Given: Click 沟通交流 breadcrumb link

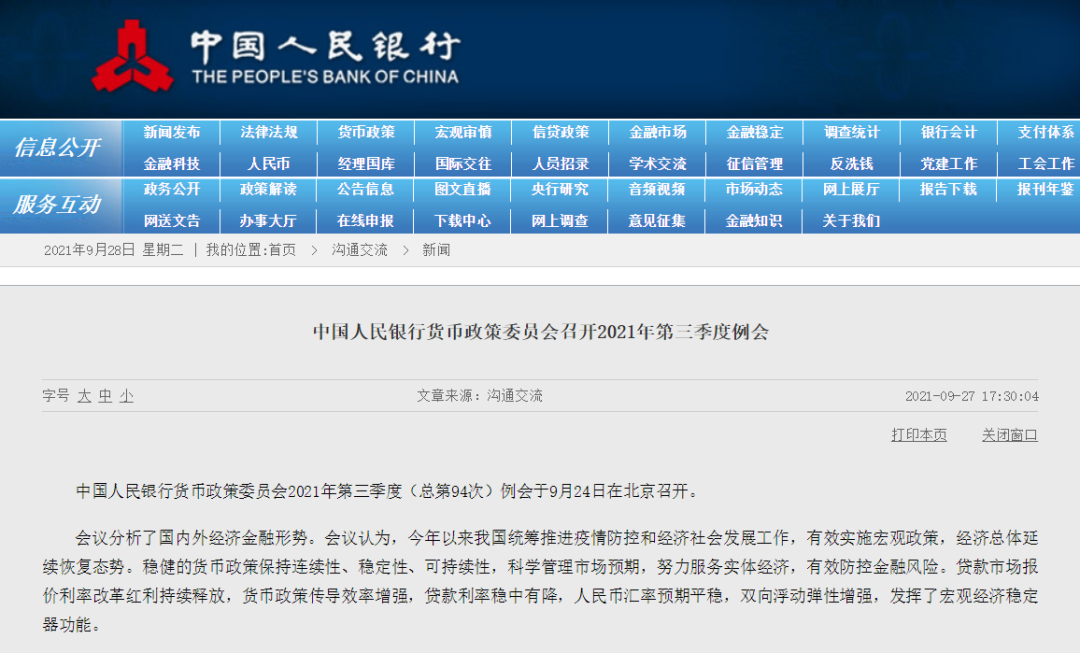Looking at the screenshot, I should pyautogui.click(x=360, y=250).
